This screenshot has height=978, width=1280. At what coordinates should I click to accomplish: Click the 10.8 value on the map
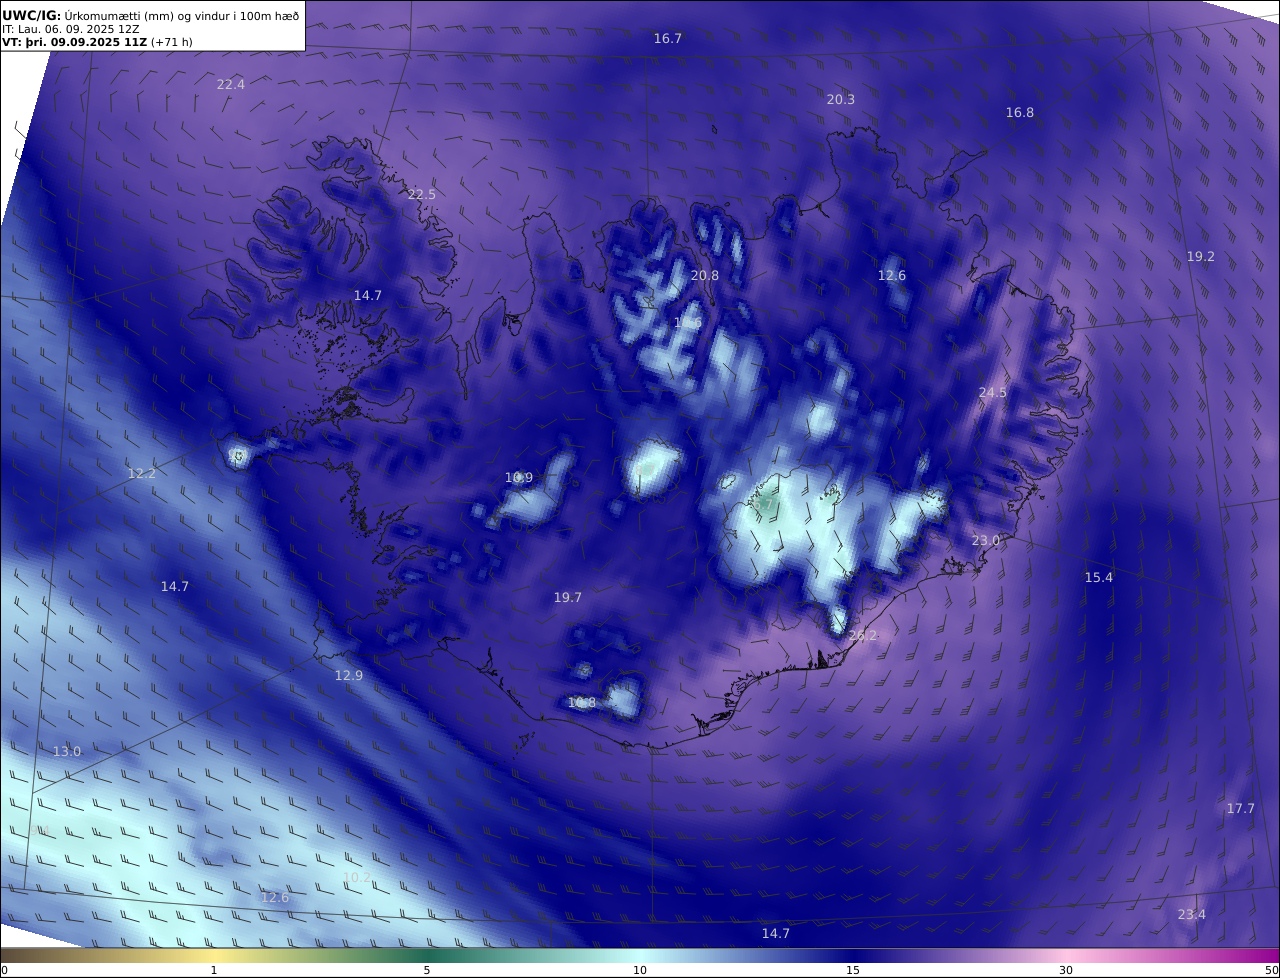pyautogui.click(x=582, y=702)
